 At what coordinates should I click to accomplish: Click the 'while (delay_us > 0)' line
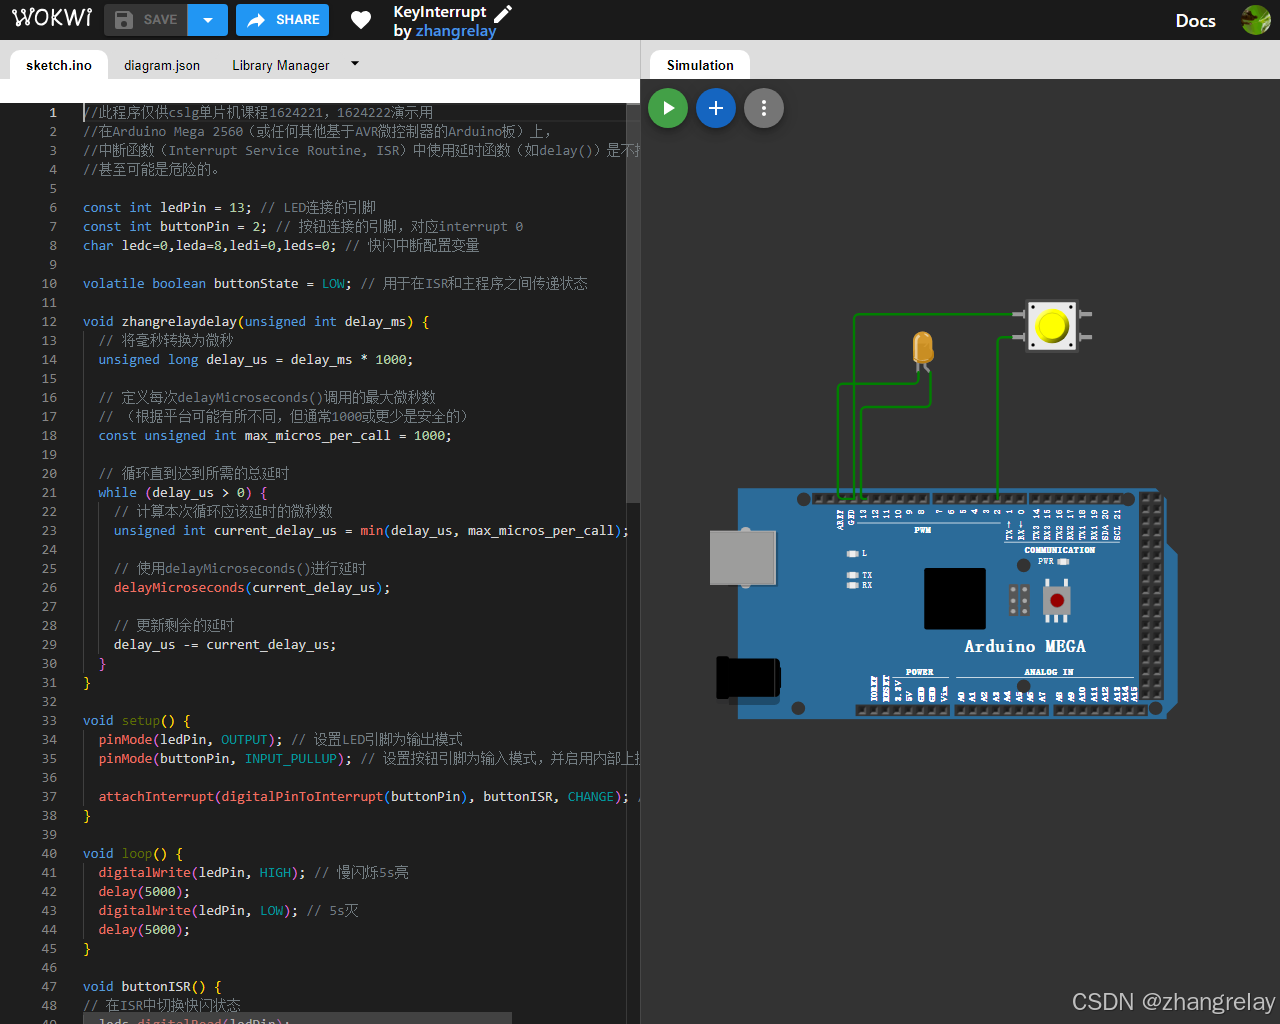(x=183, y=492)
